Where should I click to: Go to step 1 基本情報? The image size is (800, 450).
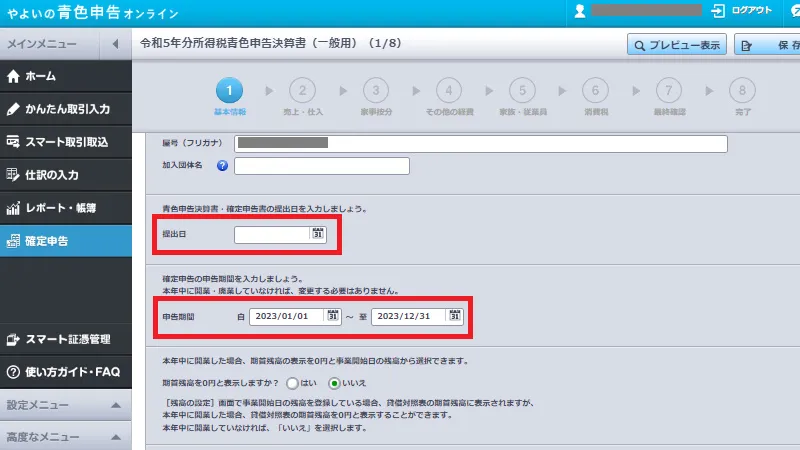coord(229,91)
